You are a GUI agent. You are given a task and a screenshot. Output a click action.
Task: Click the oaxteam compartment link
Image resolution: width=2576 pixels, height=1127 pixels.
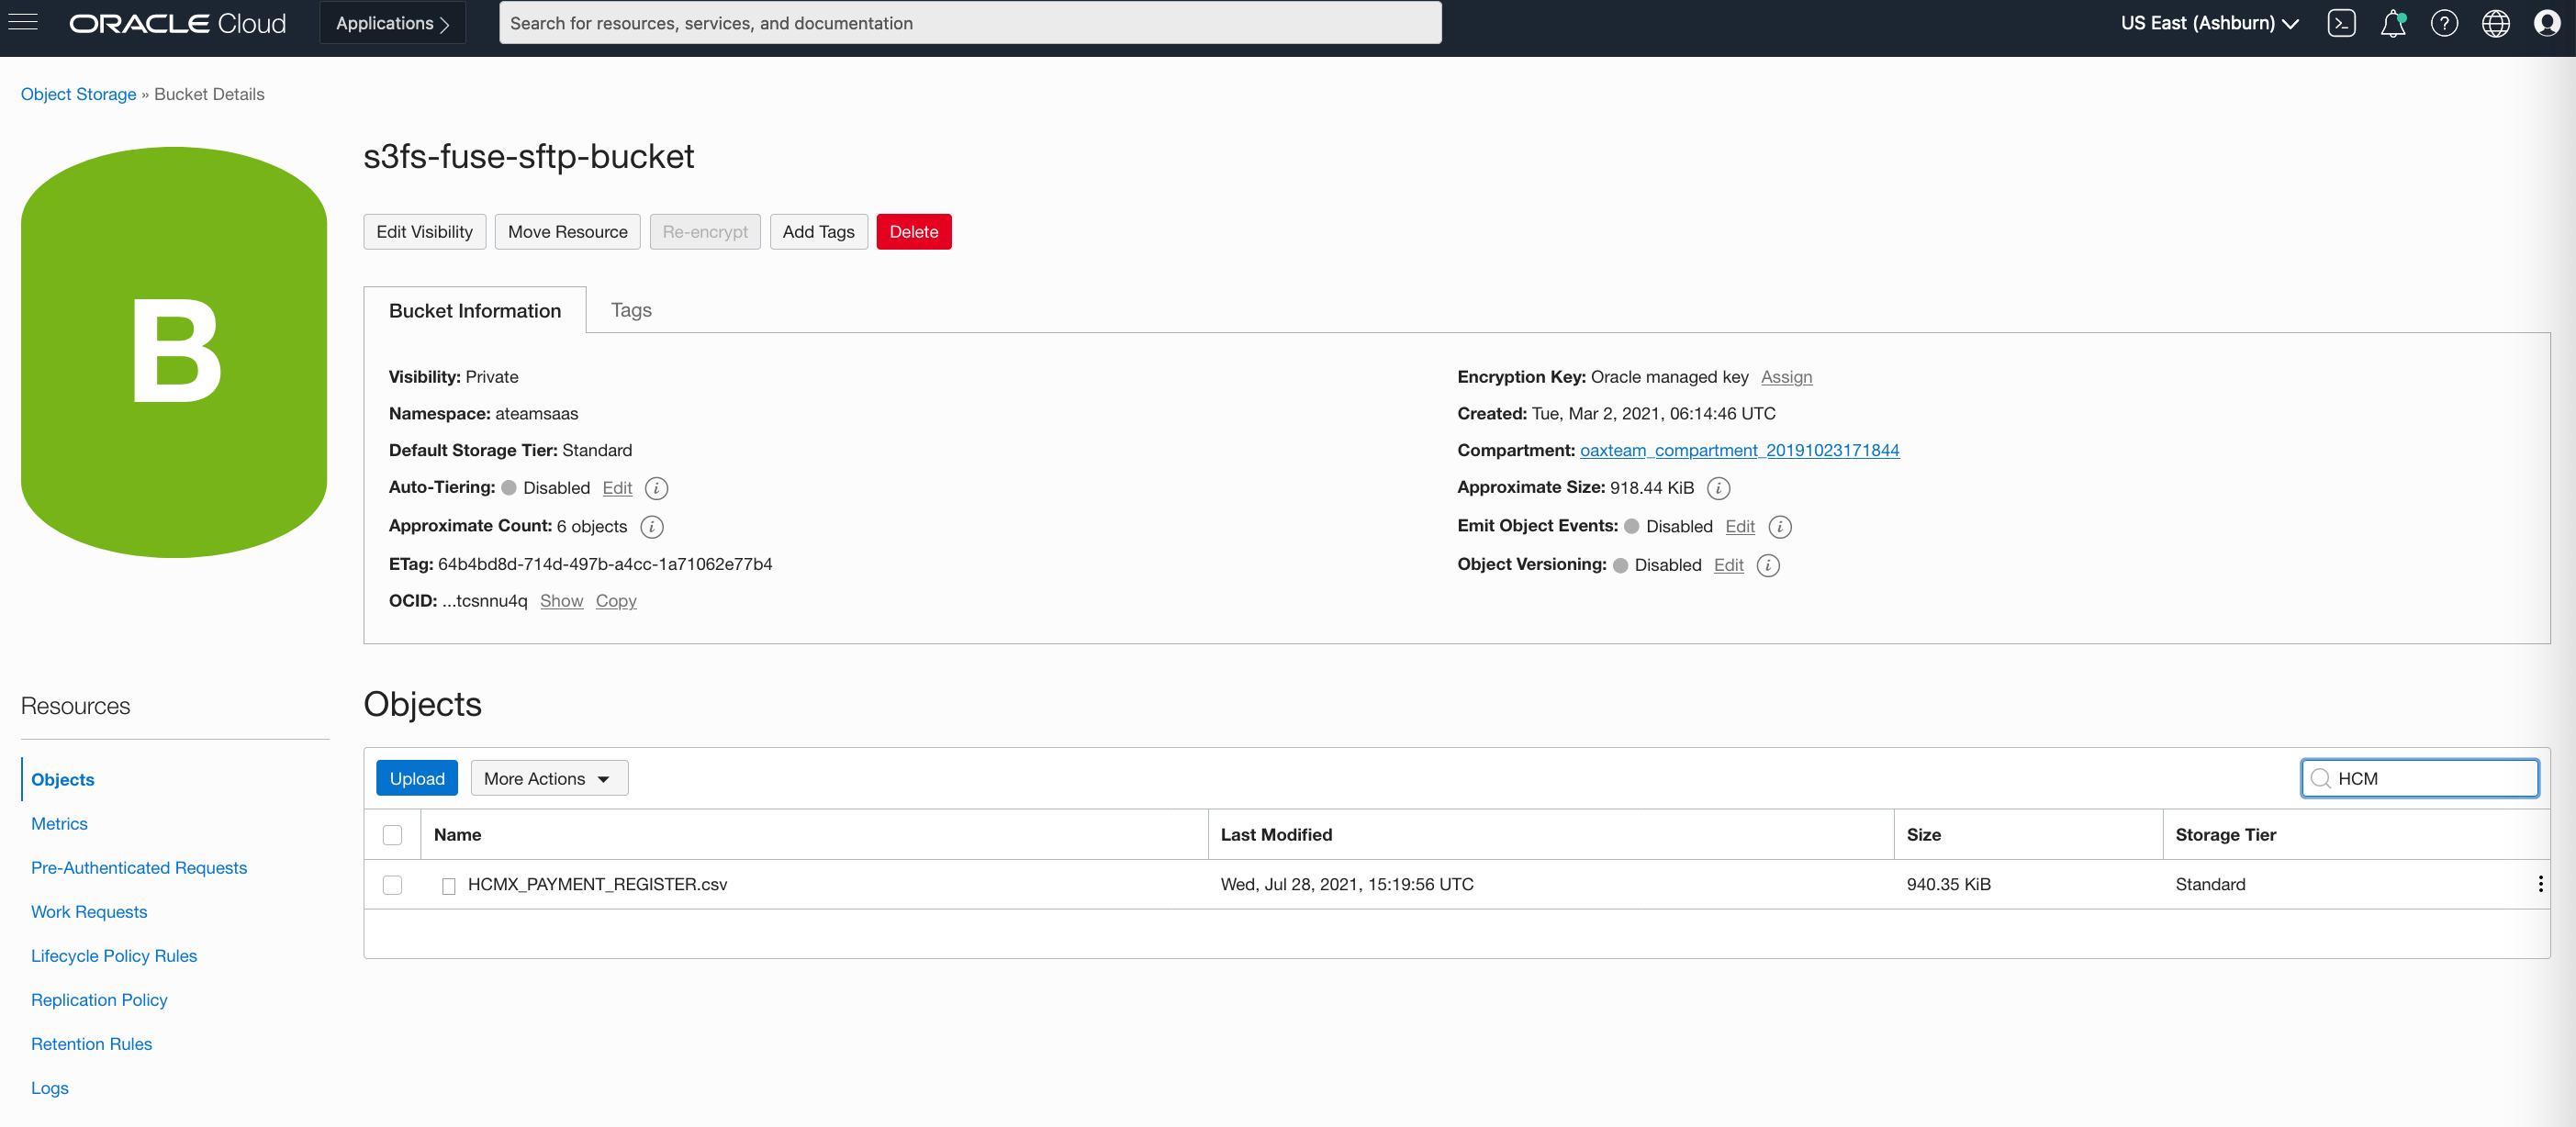pyautogui.click(x=1738, y=450)
